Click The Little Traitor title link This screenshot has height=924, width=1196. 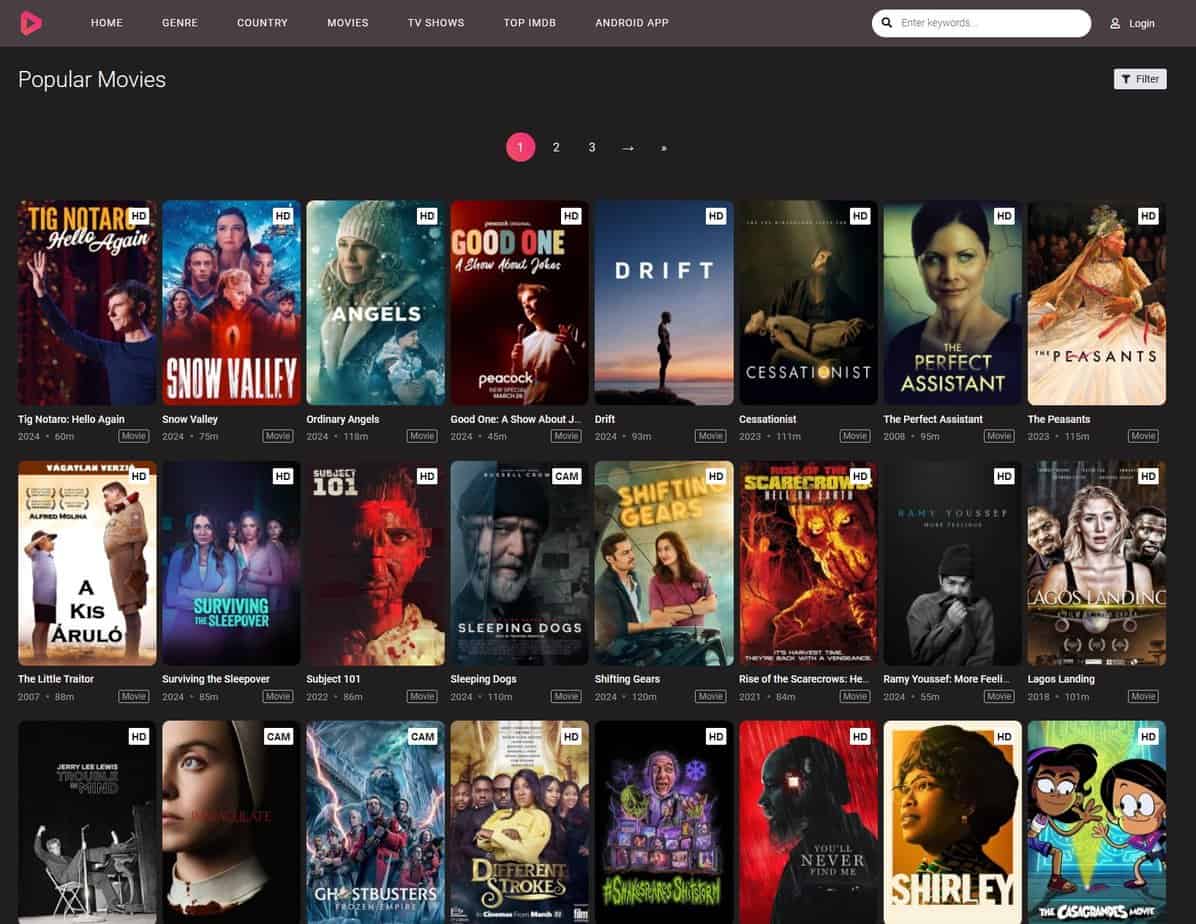click(56, 679)
